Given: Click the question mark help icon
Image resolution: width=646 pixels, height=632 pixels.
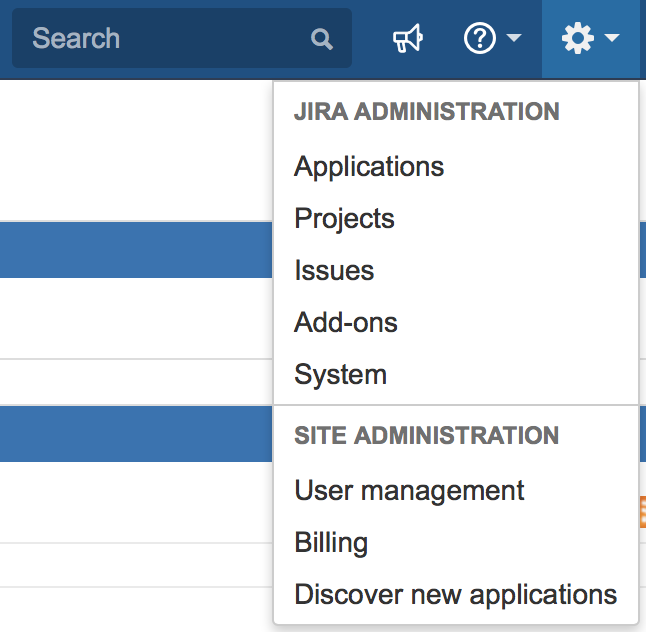Looking at the screenshot, I should coord(480,39).
